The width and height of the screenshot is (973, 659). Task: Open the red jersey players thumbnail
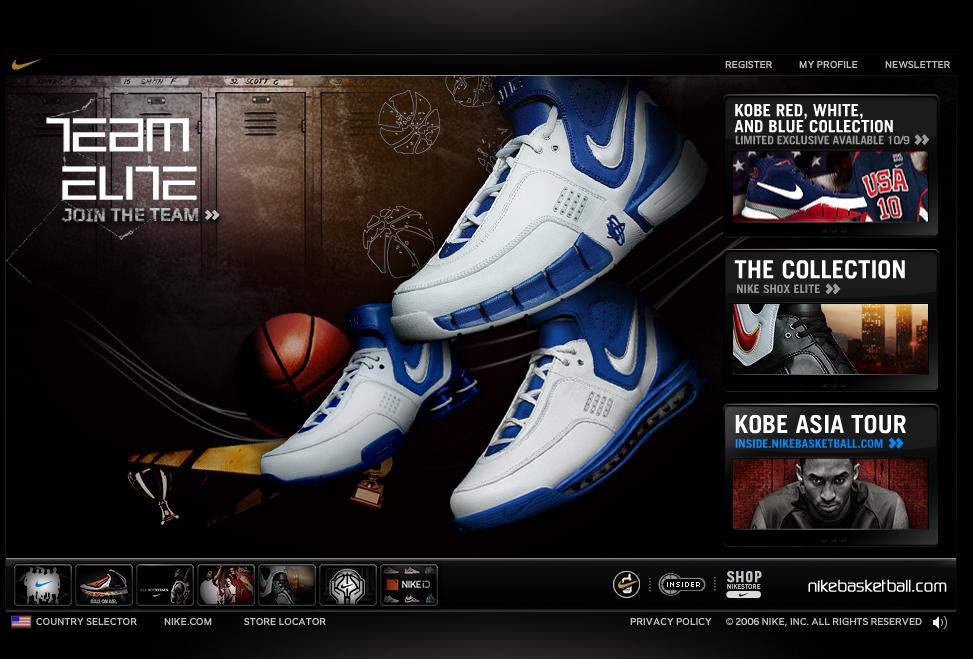pos(225,585)
